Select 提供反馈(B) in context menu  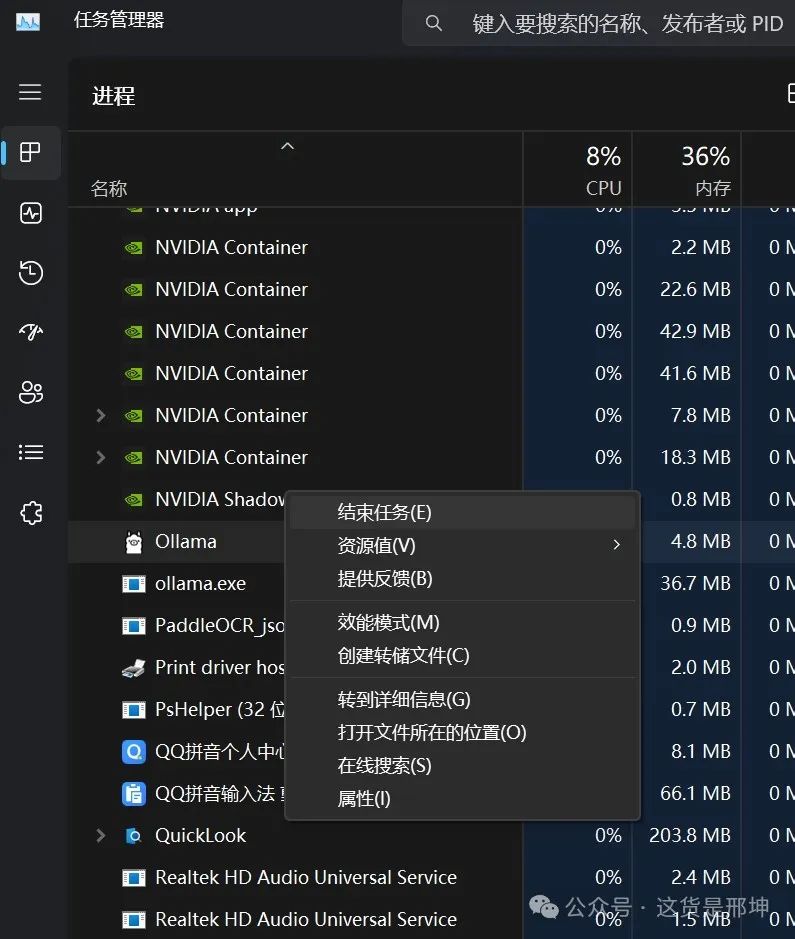tap(462, 578)
